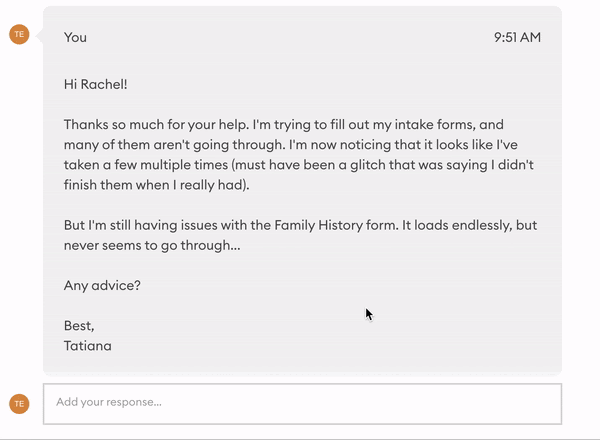Click the word 'noticing' in the message
Image resolution: width=600 pixels, height=440 pixels.
[365, 145]
